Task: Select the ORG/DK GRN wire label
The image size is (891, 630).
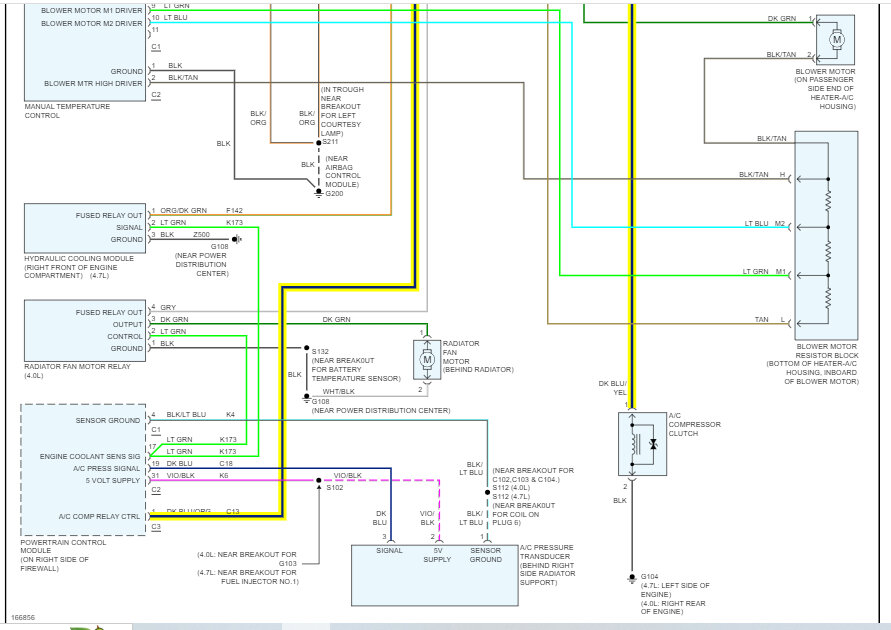Action: click(184, 210)
